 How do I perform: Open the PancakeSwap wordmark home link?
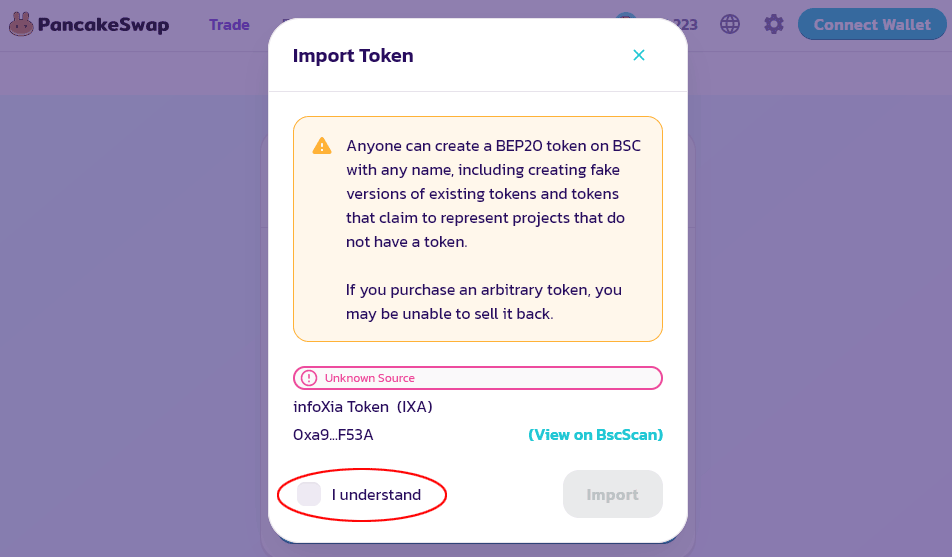click(x=103, y=25)
